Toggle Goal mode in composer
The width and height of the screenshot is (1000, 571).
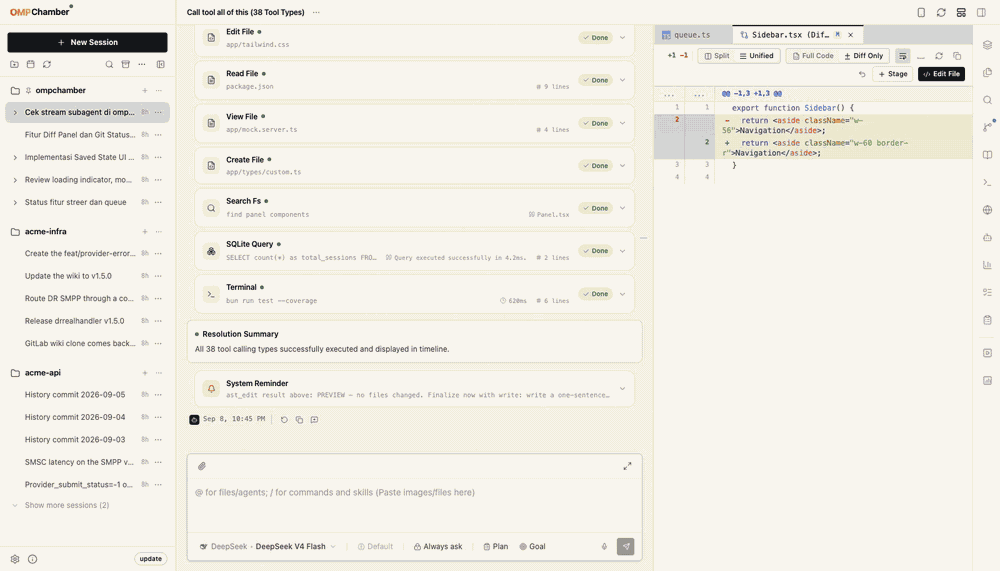[x=533, y=547]
